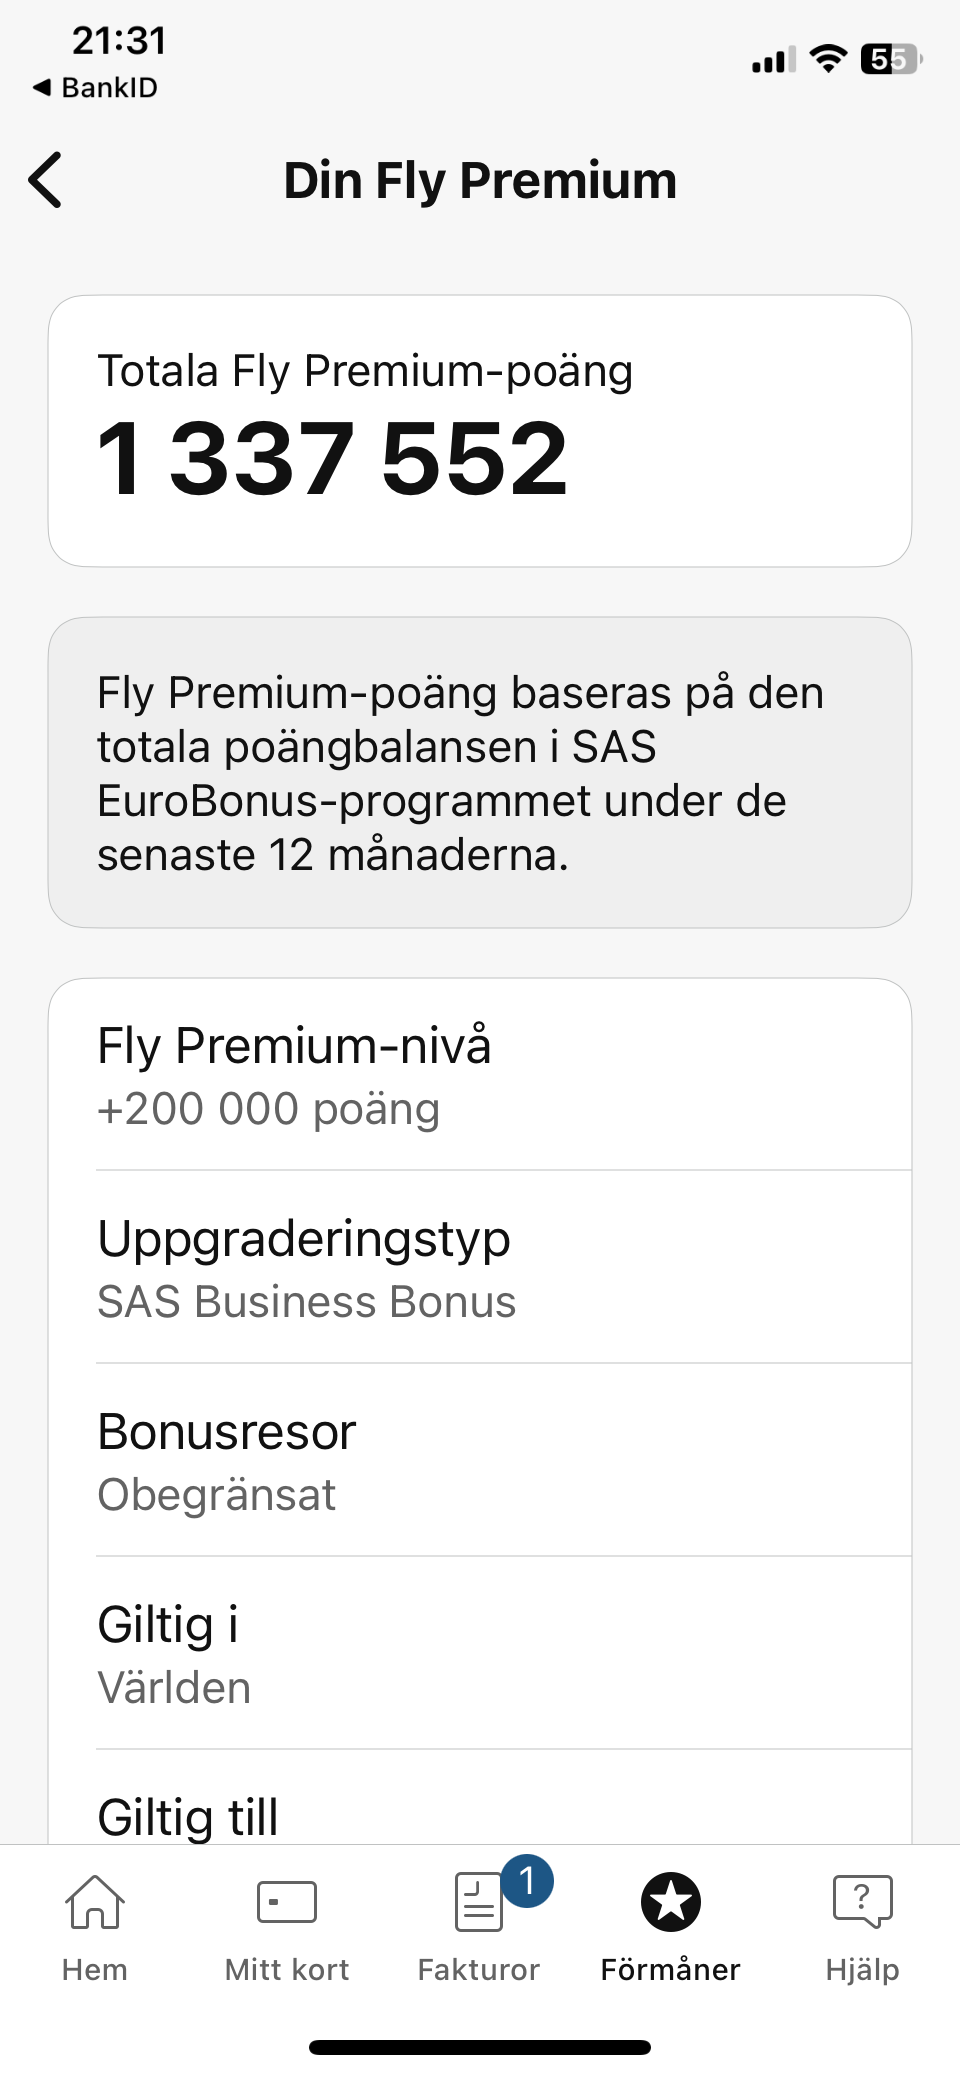Viewport: 960px width, 2079px height.
Task: Tap the Giltig till row
Action: click(x=480, y=1814)
